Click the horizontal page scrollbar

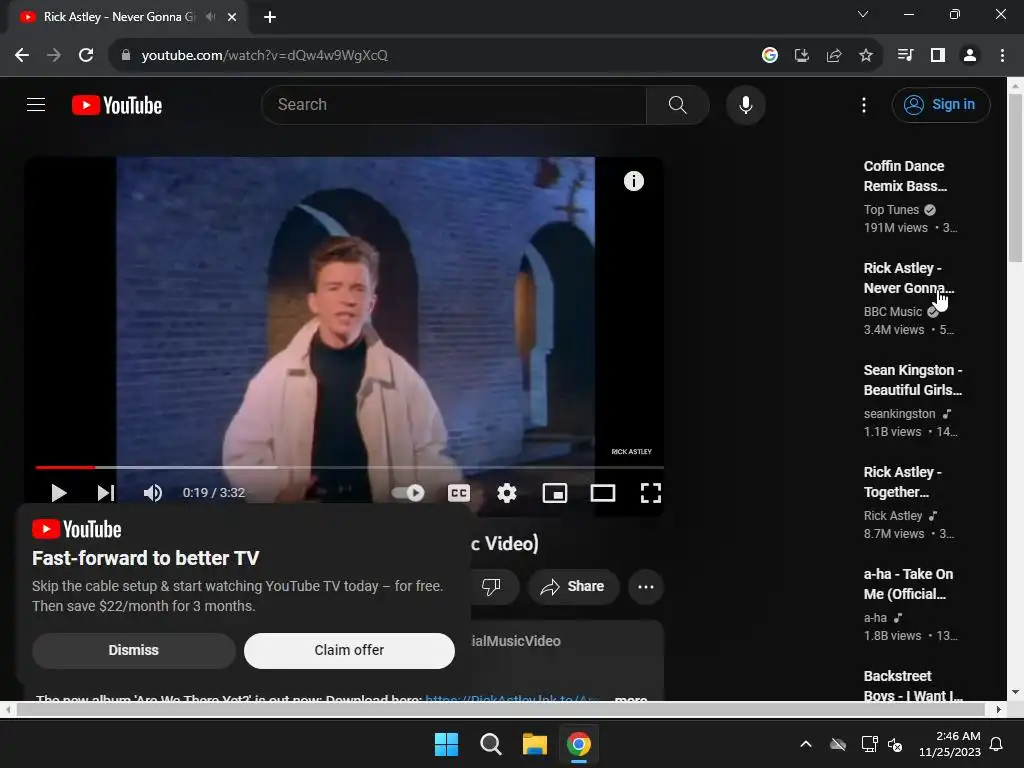[x=500, y=709]
